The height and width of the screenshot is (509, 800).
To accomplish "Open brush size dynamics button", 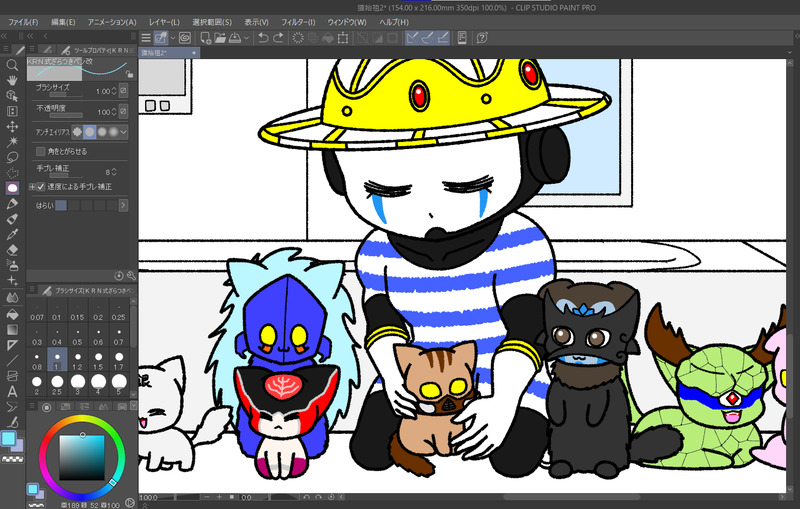I will tap(123, 91).
